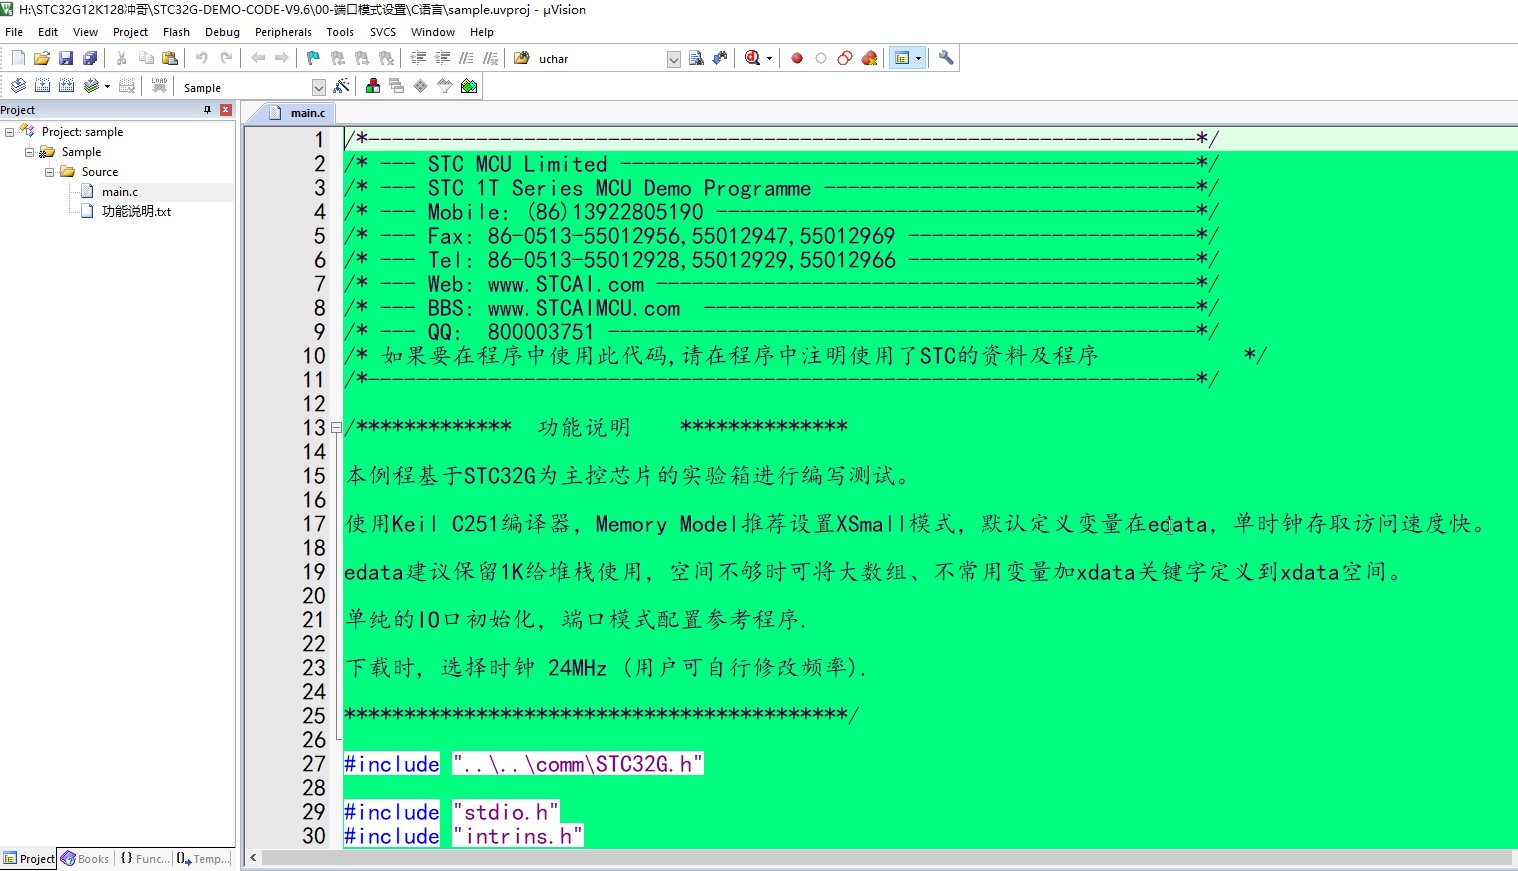Viewport: 1518px width, 871px height.
Task: Select 功能说明.txt in the project tree
Action: 136,212
